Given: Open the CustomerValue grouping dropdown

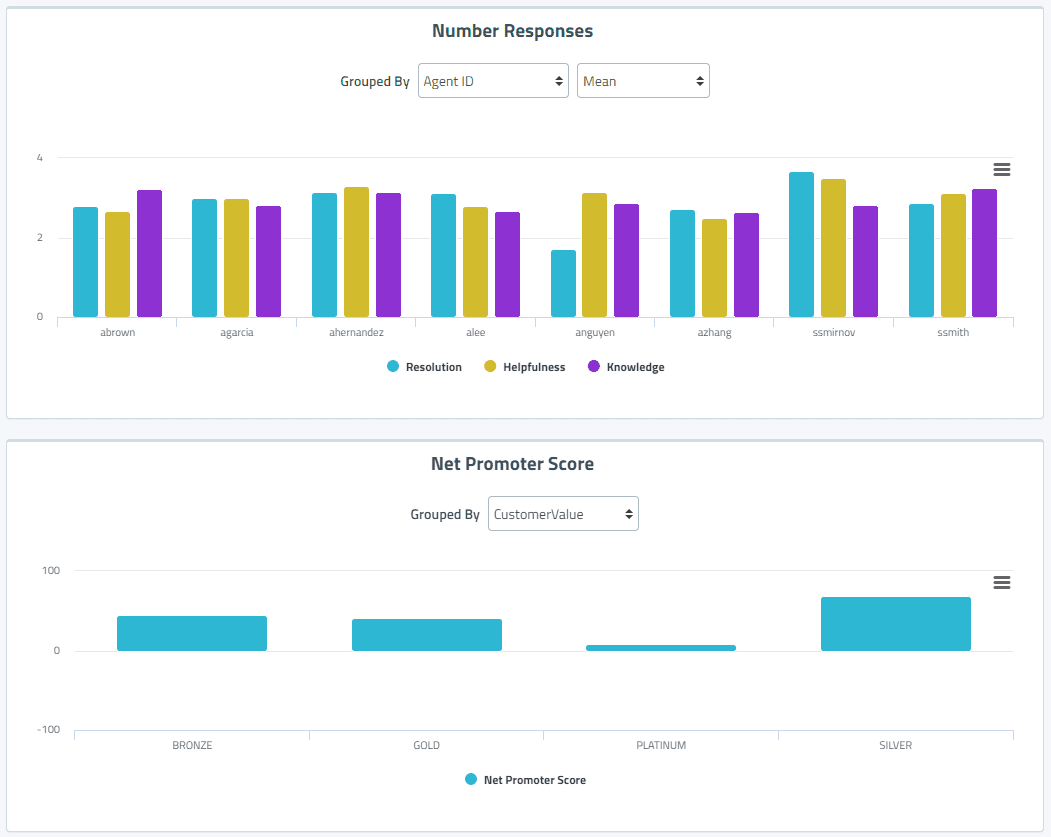Looking at the screenshot, I should point(563,513).
